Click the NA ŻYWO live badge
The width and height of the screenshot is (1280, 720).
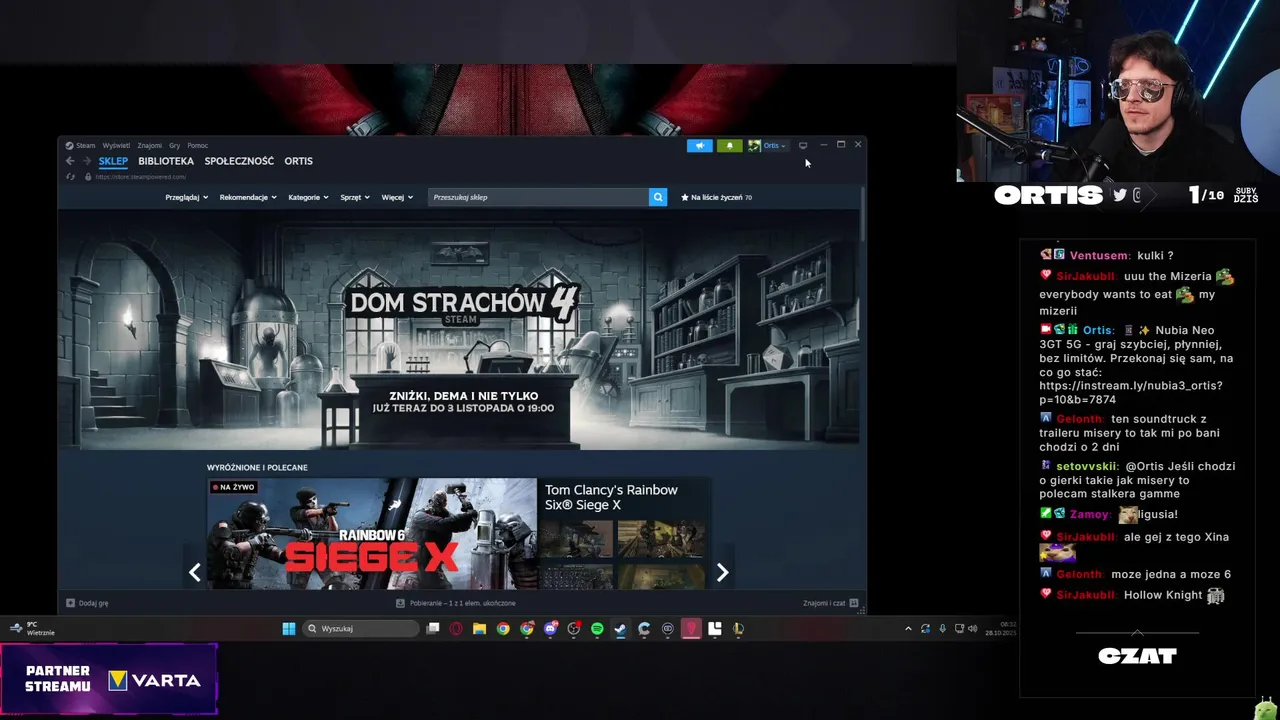point(233,487)
